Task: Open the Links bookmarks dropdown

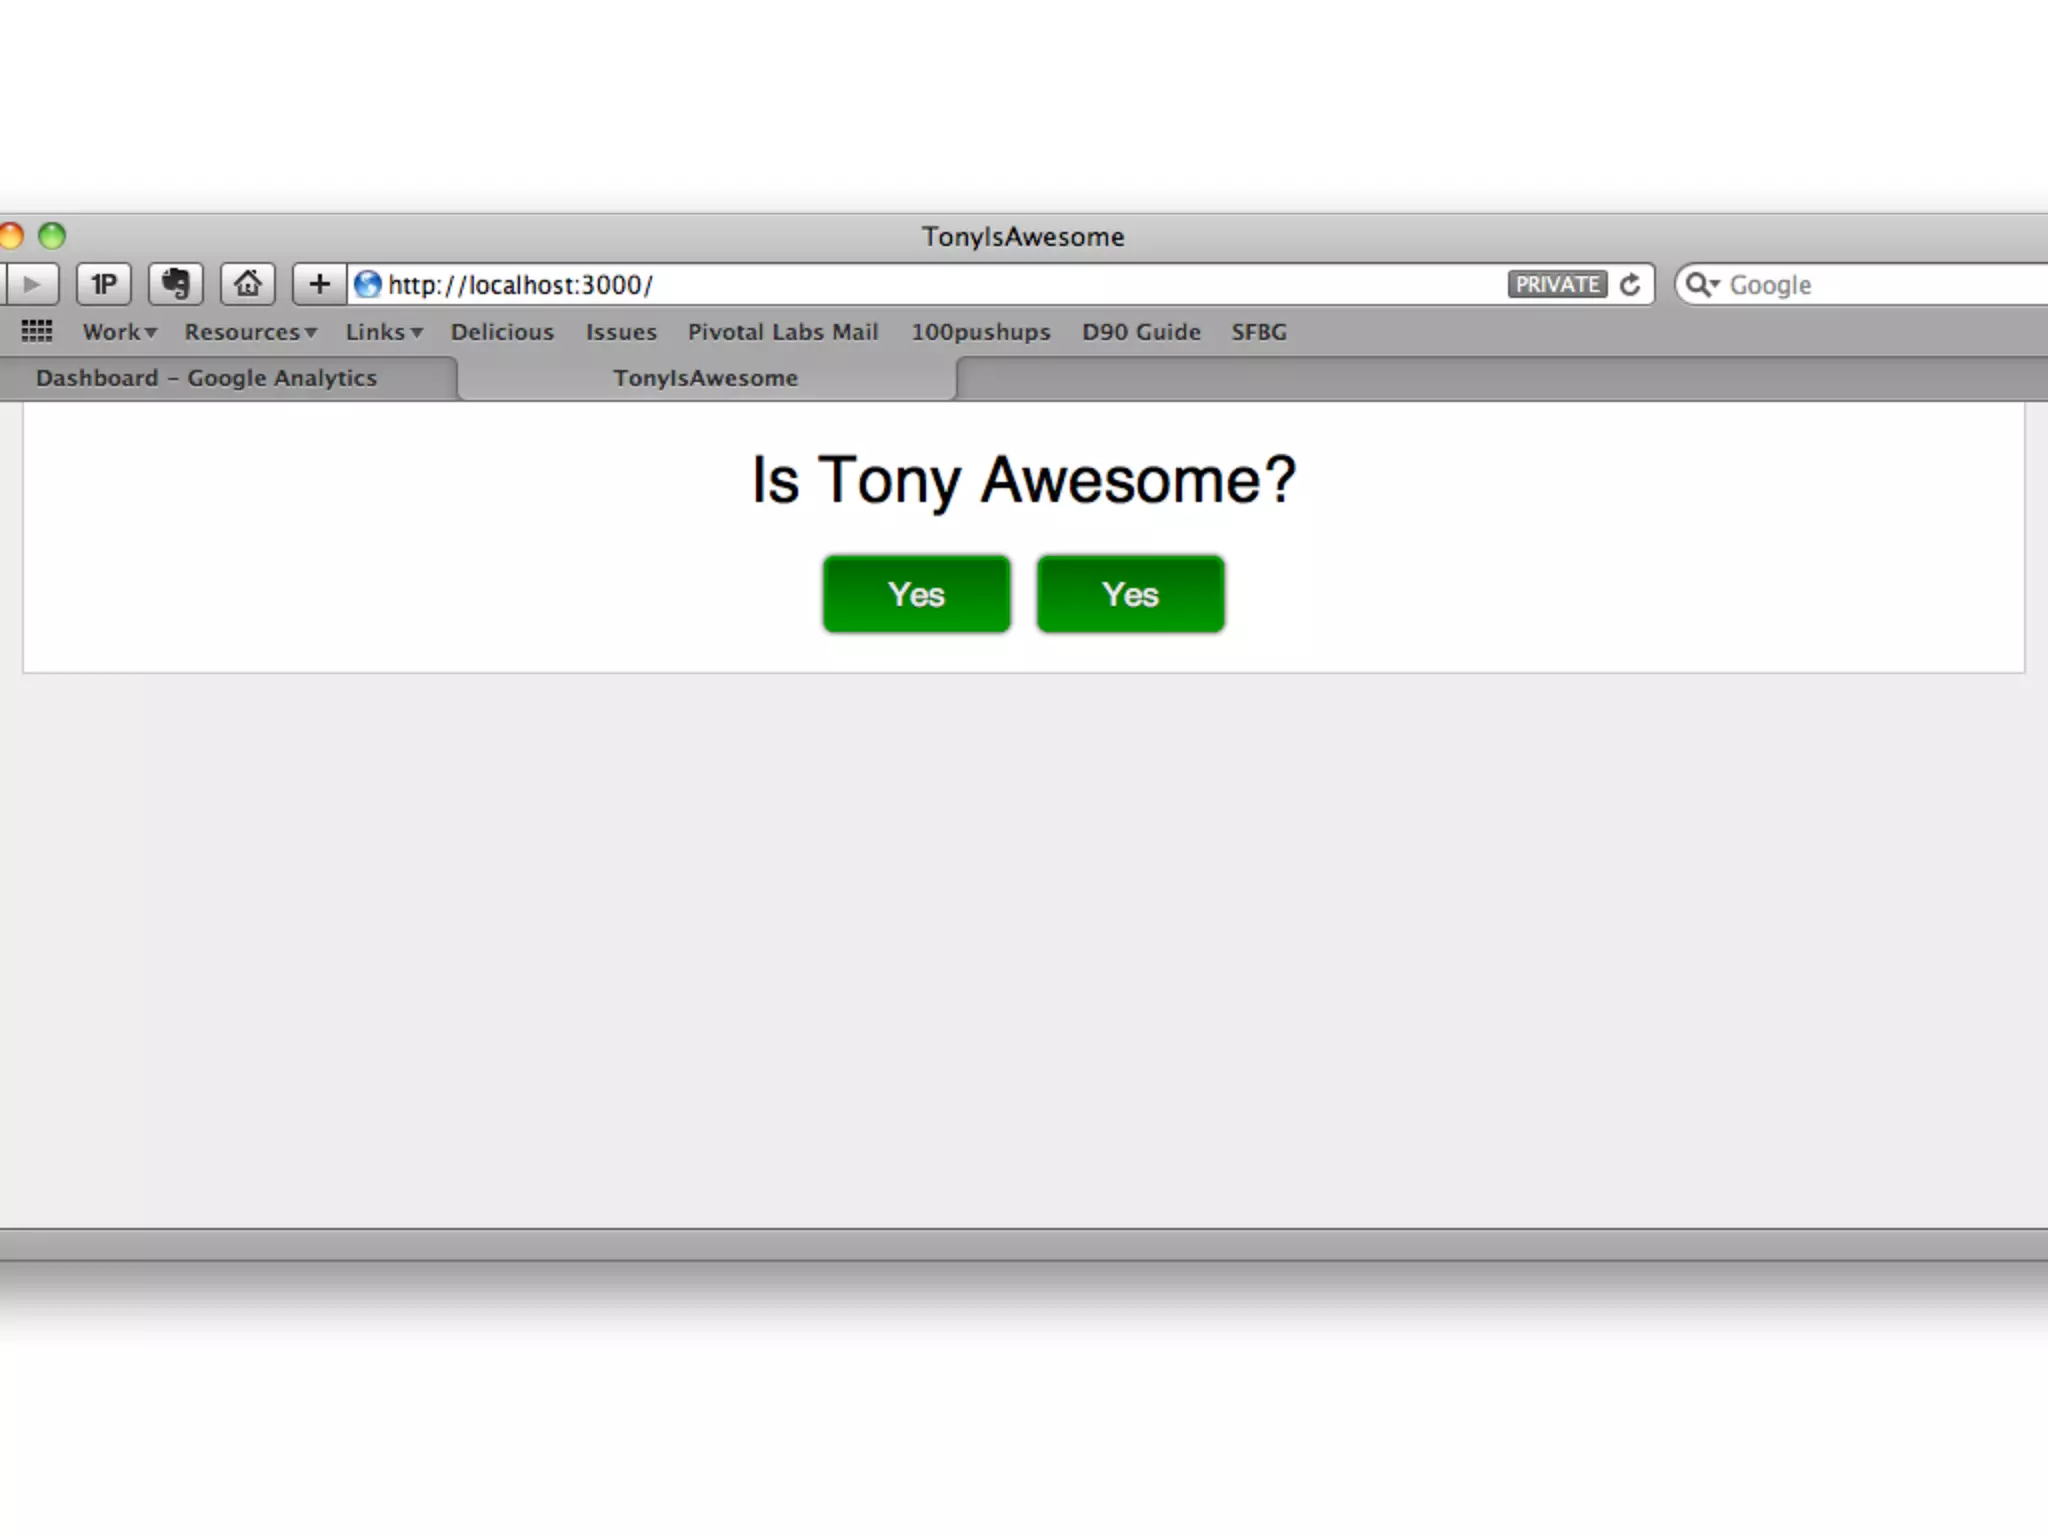Action: (x=384, y=332)
